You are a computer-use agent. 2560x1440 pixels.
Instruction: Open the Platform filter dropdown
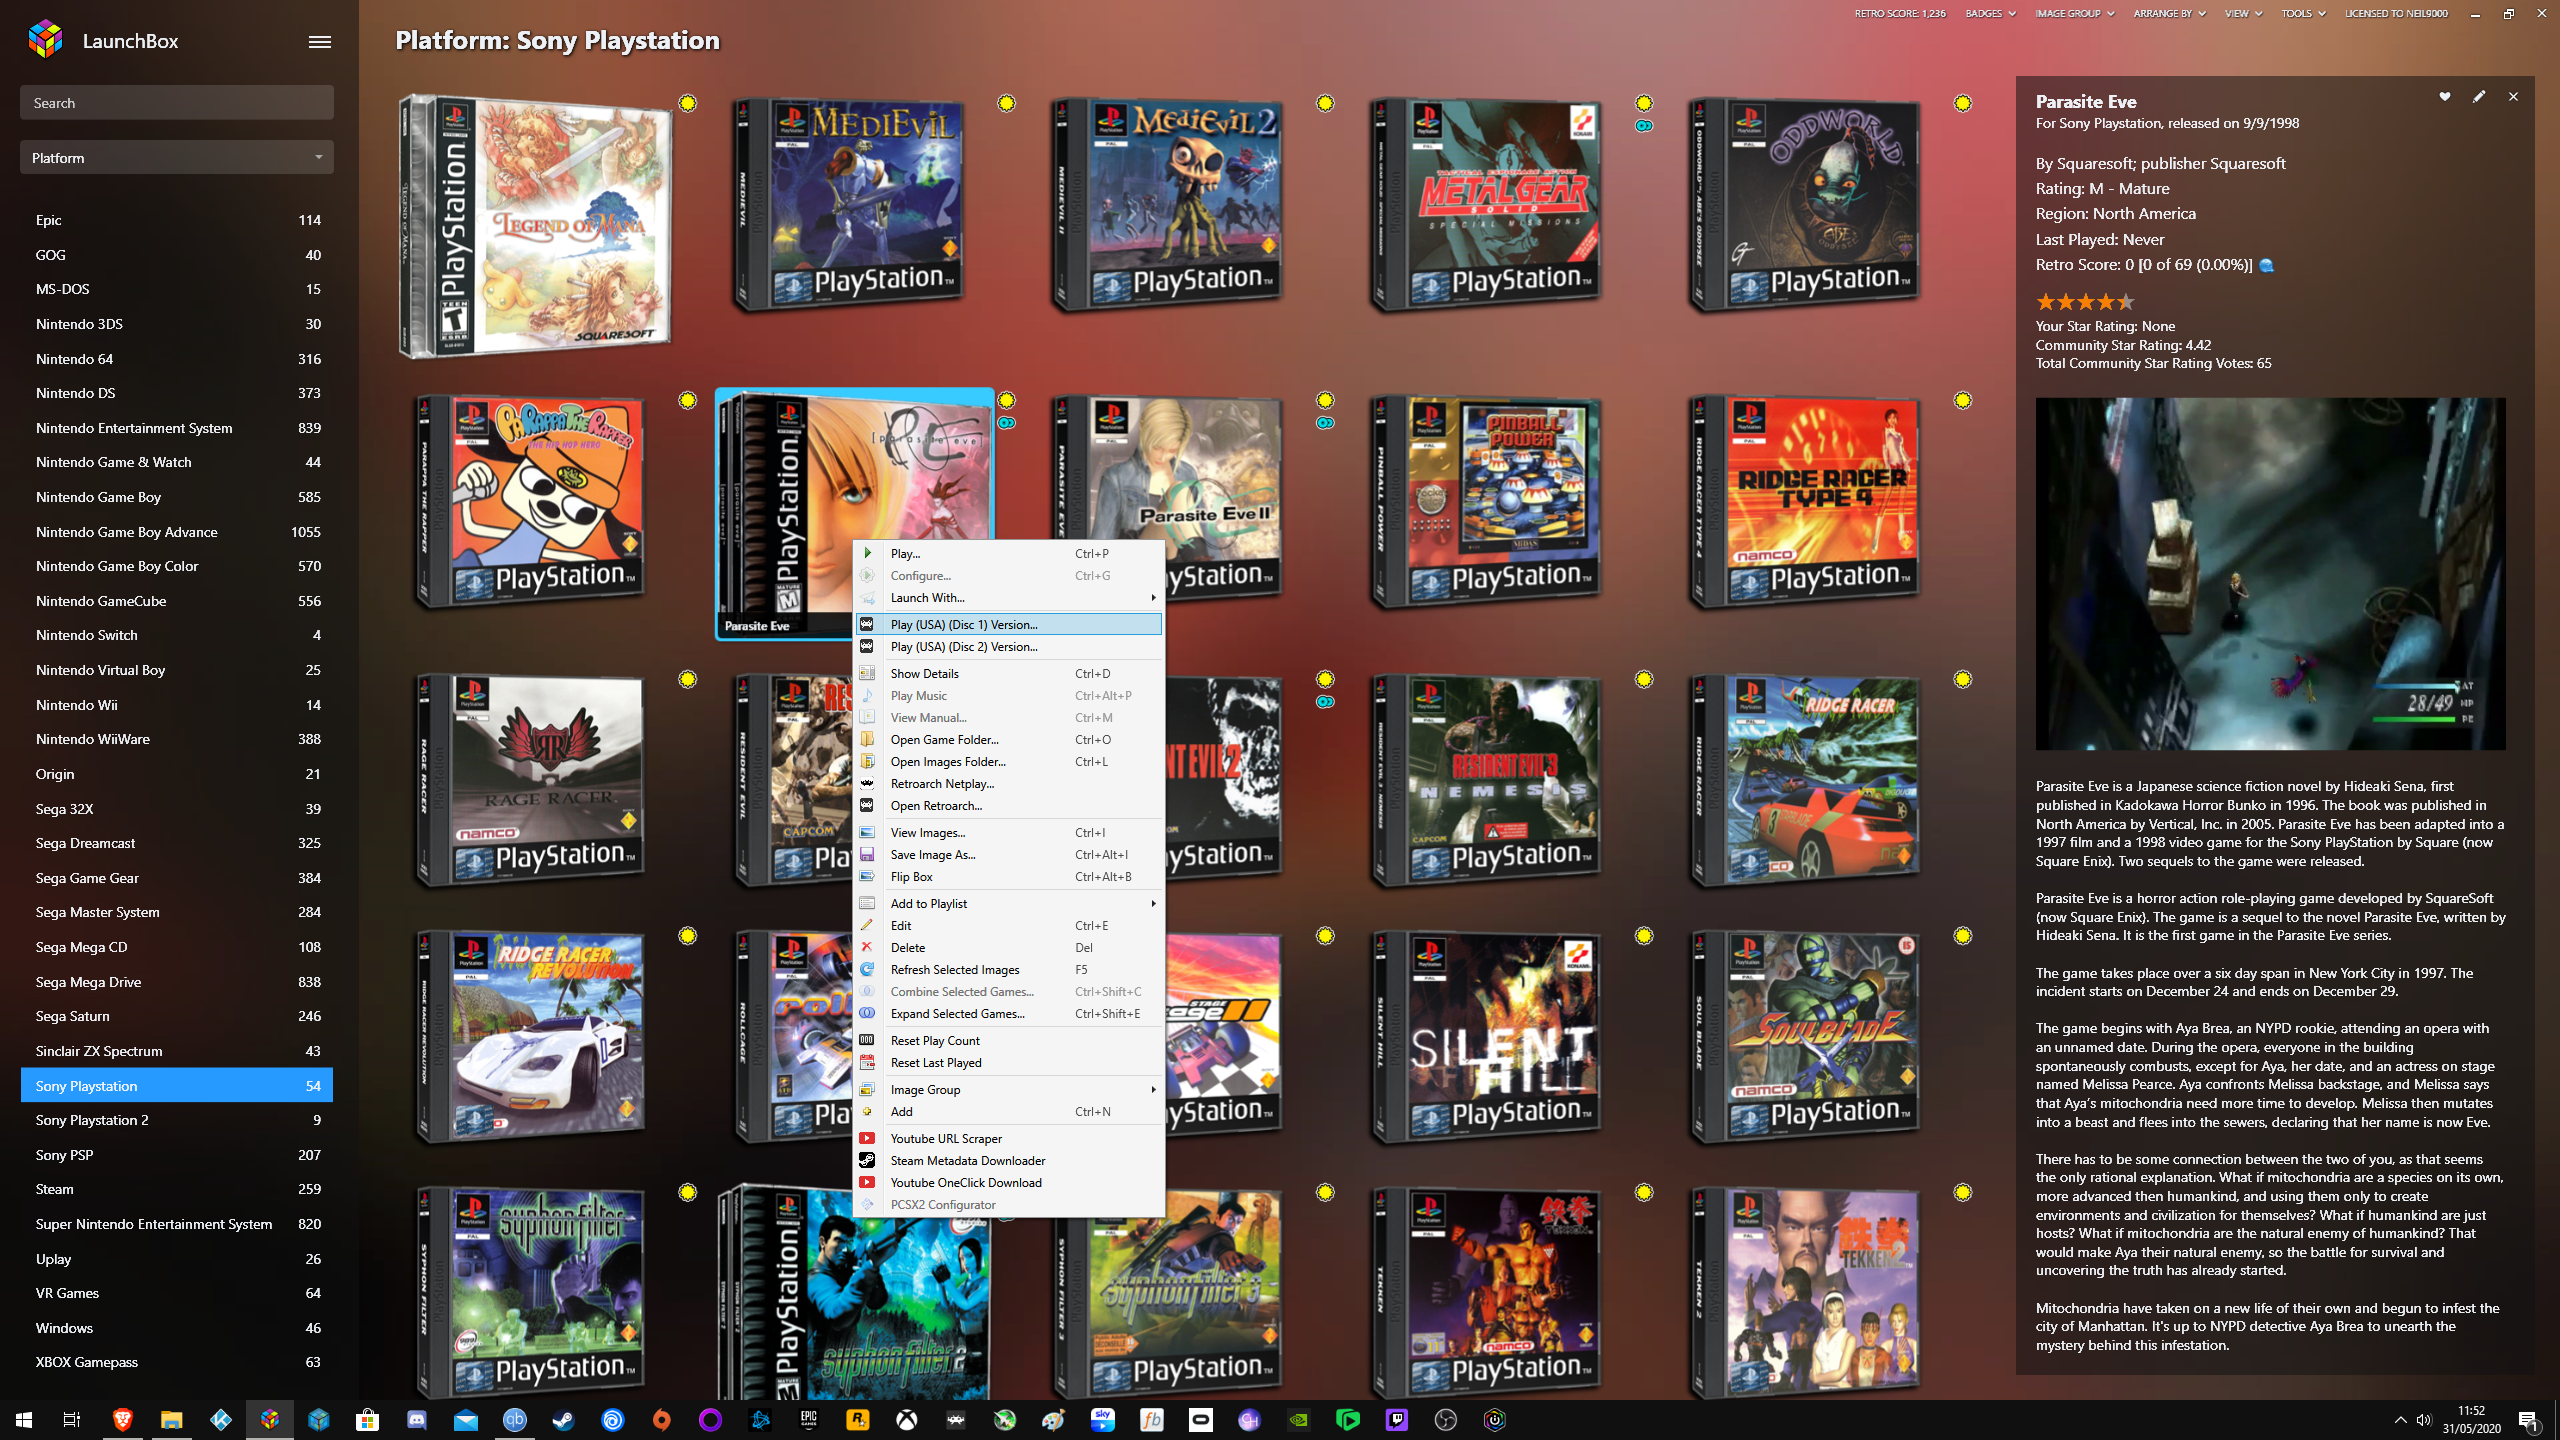point(177,158)
